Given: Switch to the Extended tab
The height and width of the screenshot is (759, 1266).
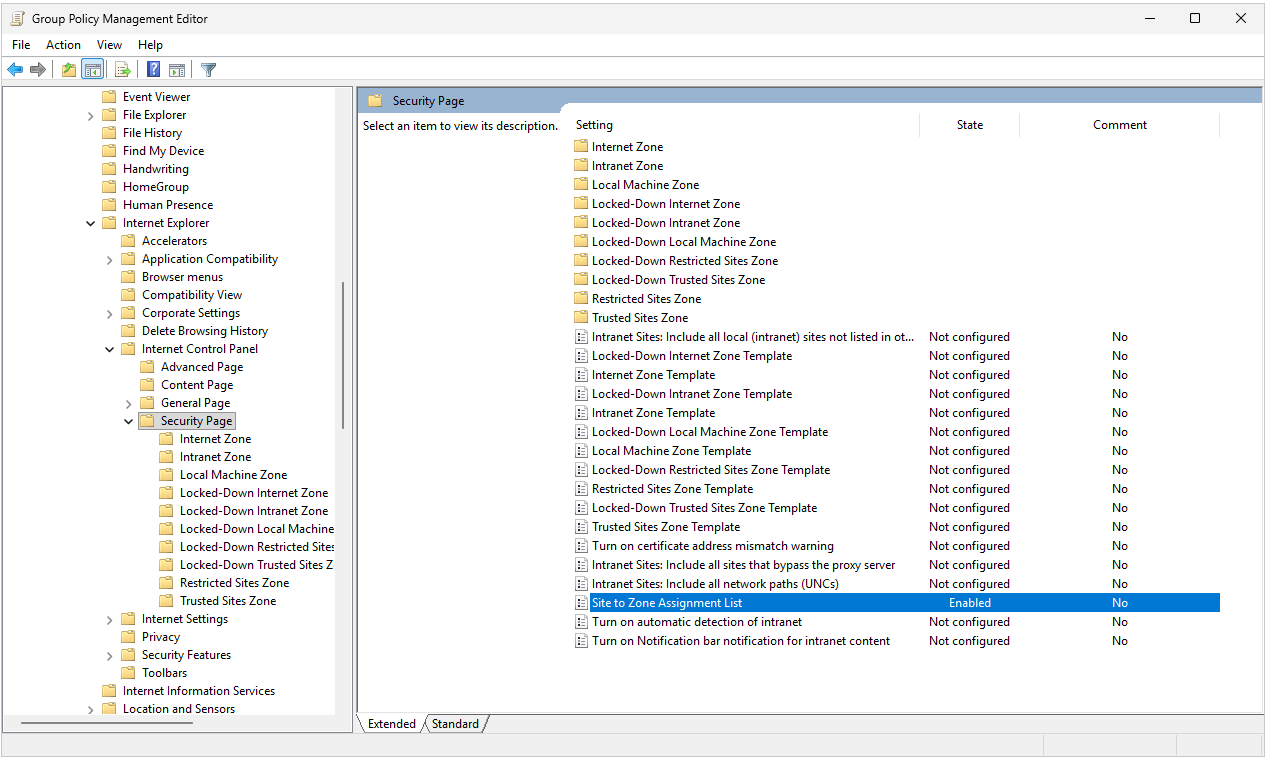Looking at the screenshot, I should pos(392,724).
